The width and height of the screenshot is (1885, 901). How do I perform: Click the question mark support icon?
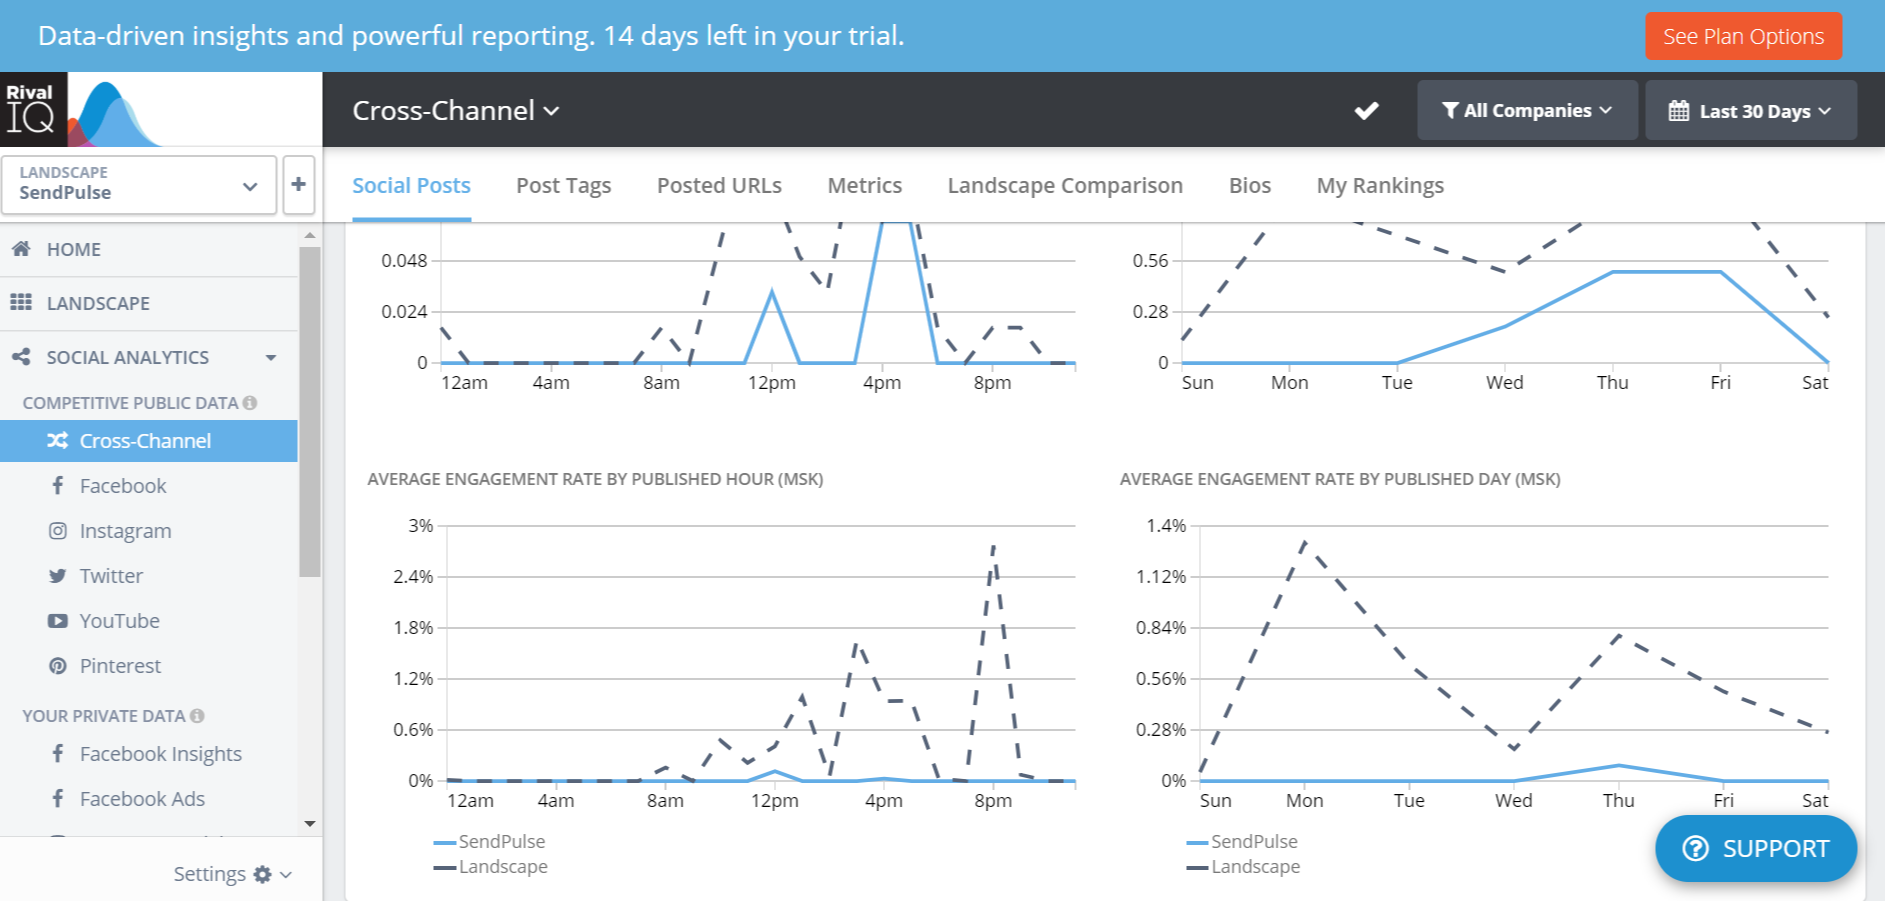click(x=1696, y=849)
